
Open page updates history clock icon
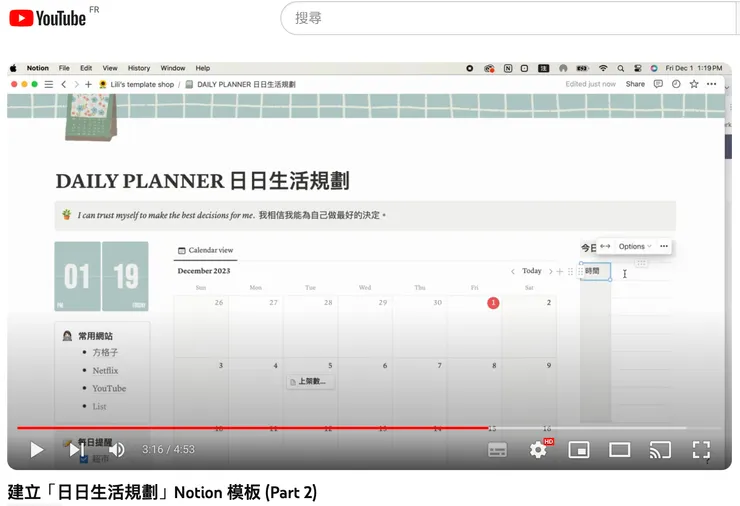pyautogui.click(x=676, y=84)
